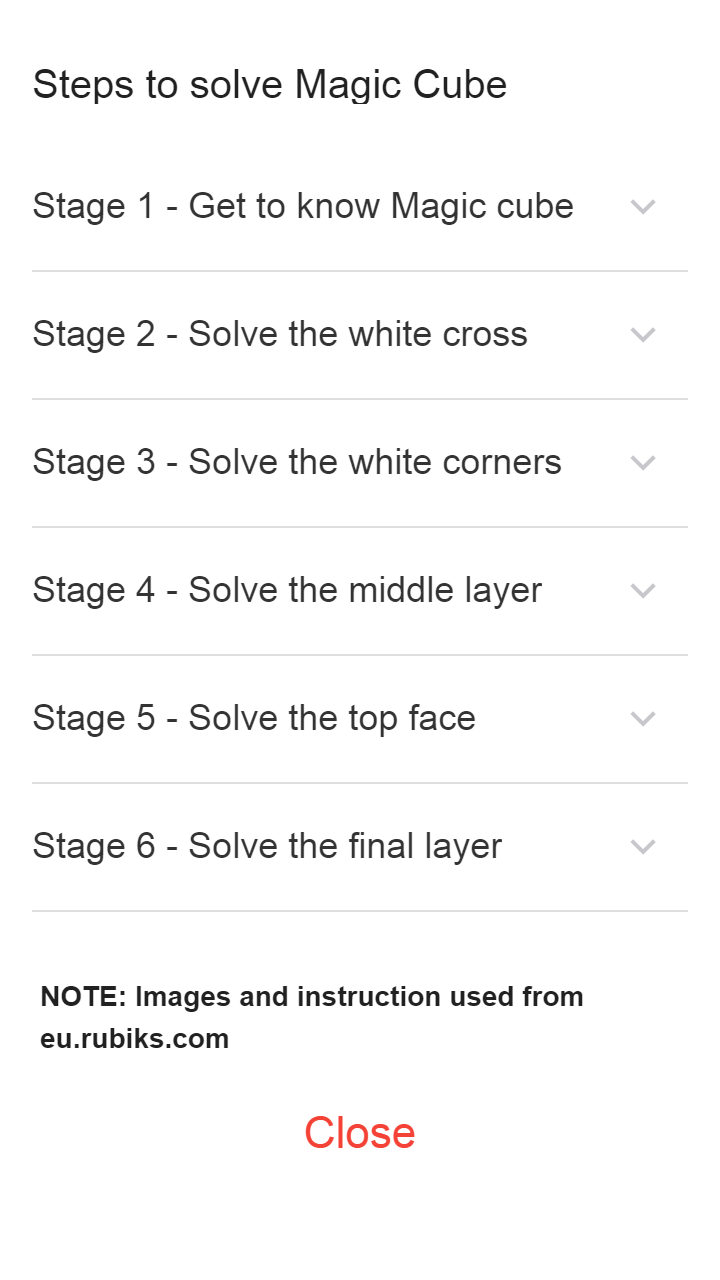Image resolution: width=720 pixels, height=1280 pixels.
Task: Expand the Stage 3 white corners chevron
Action: point(643,463)
